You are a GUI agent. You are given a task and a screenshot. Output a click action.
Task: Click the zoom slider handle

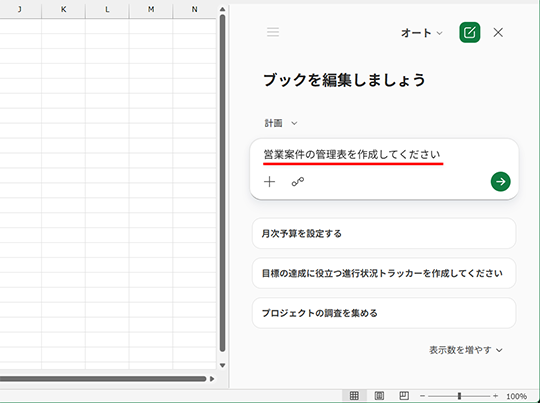(x=459, y=396)
